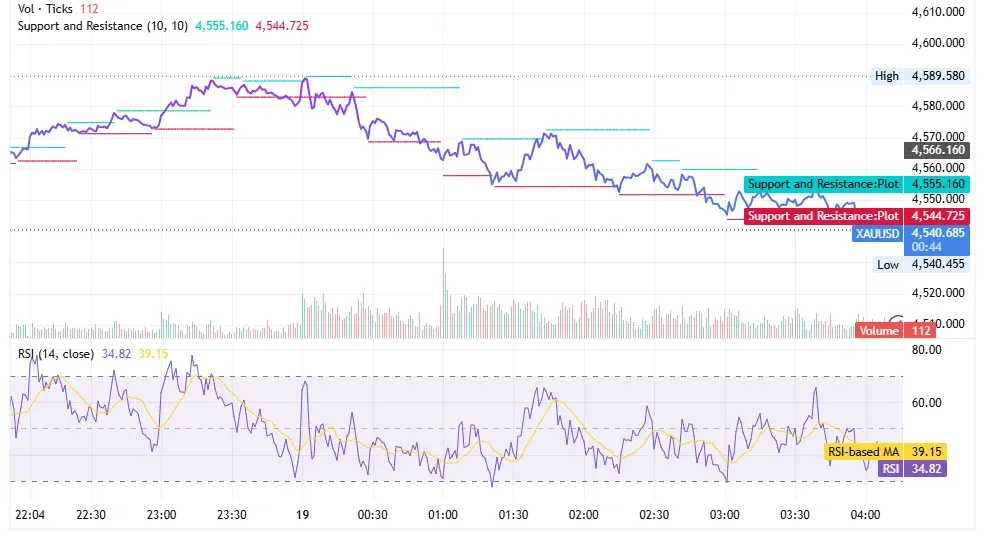This screenshot has width=985, height=534.
Task: Click the 02:30 time axis label
Action: click(654, 515)
